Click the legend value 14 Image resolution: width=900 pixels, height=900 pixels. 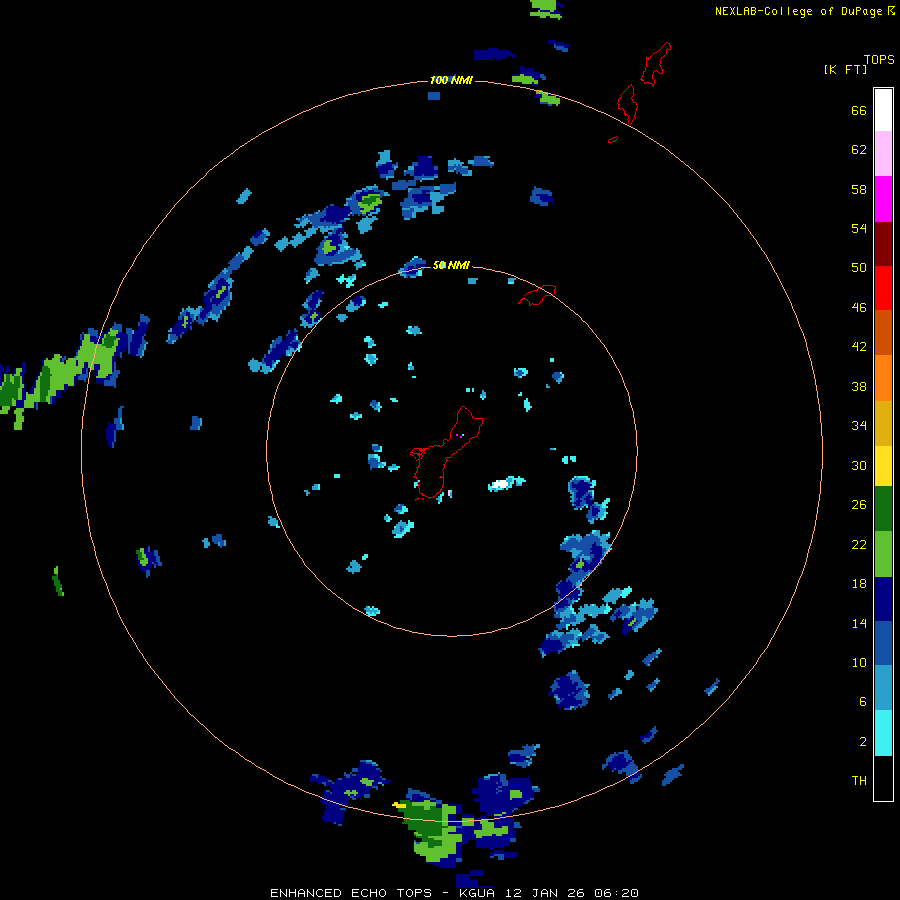tap(859, 623)
